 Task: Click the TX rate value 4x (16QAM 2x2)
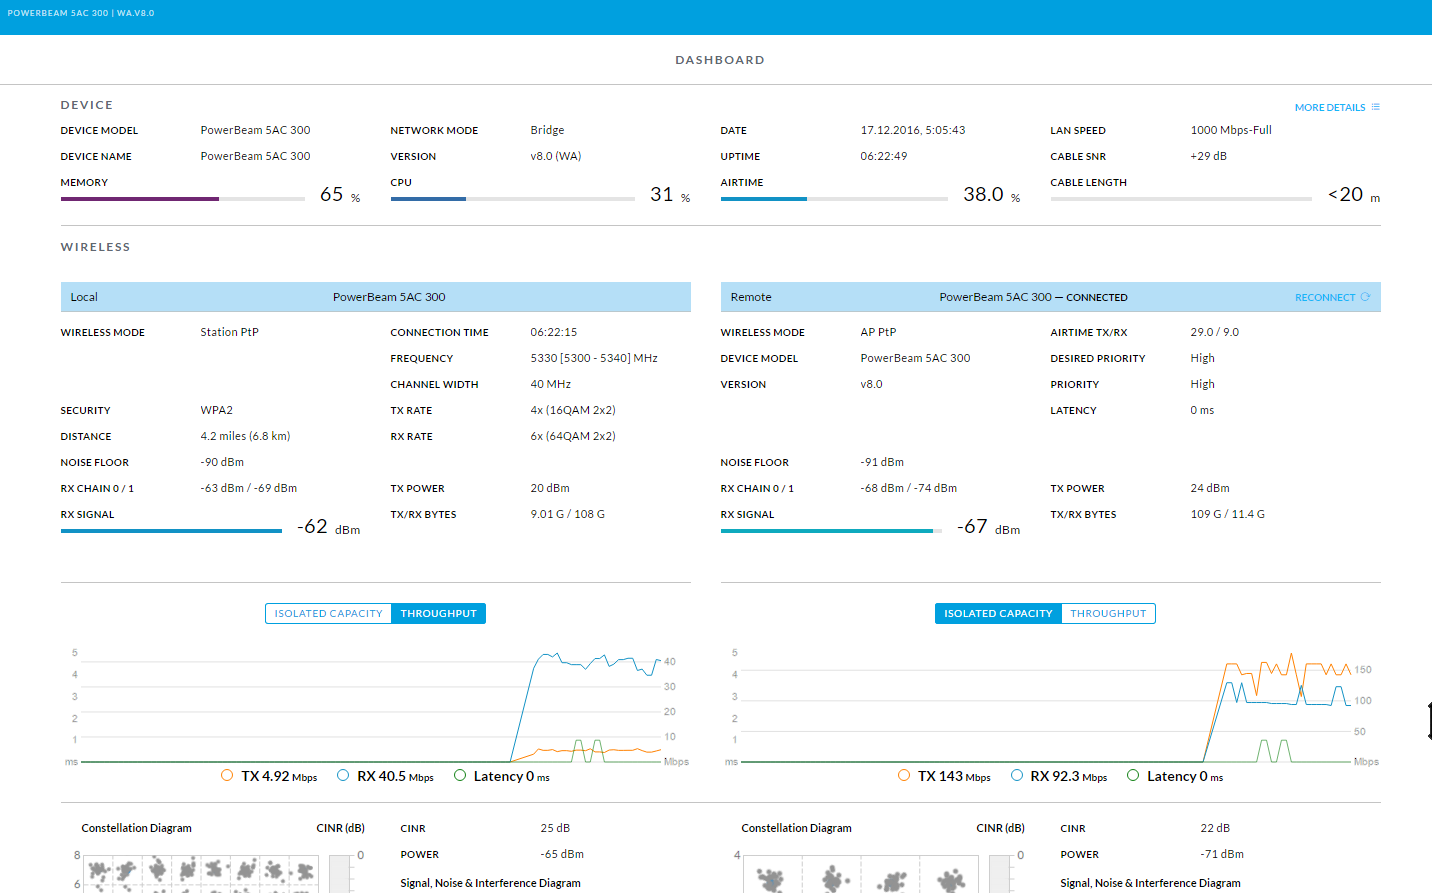(573, 410)
